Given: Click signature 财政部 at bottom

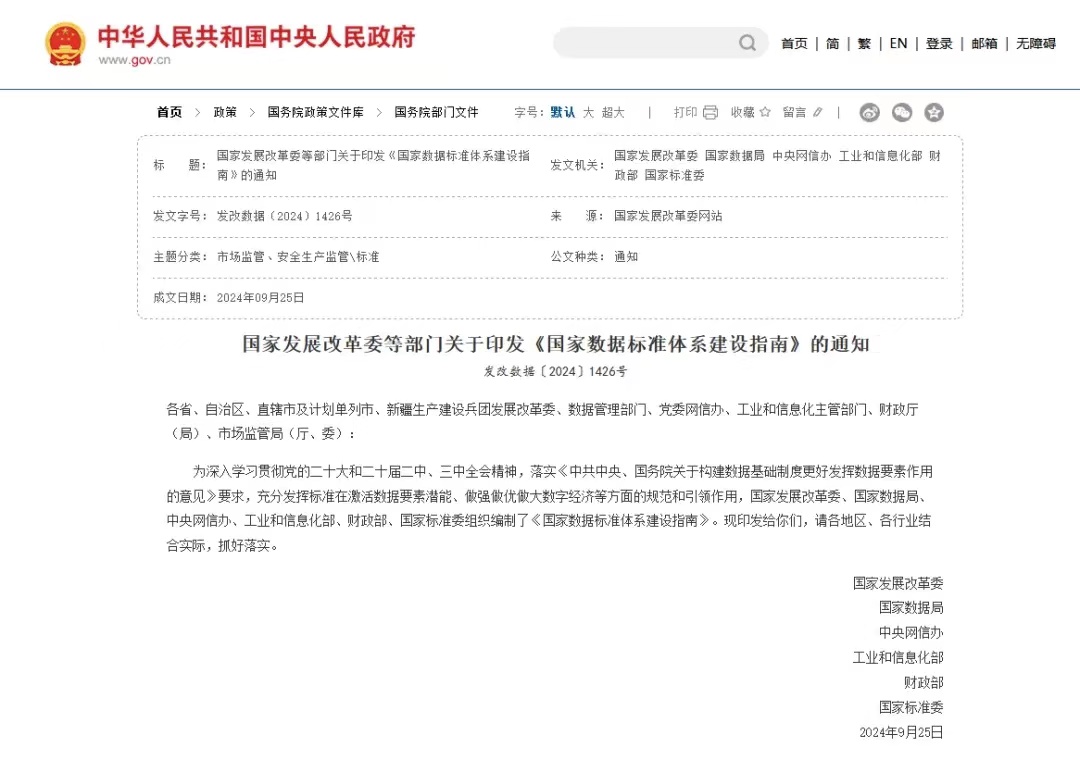Looking at the screenshot, I should tap(924, 682).
